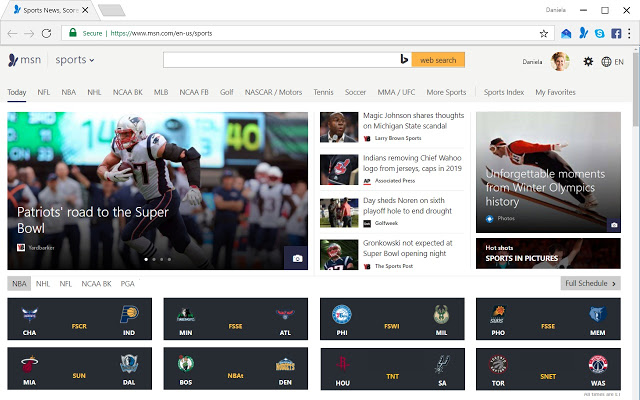Open the MSN butterfly extension icon
This screenshot has width=640, height=400.
tap(584, 33)
